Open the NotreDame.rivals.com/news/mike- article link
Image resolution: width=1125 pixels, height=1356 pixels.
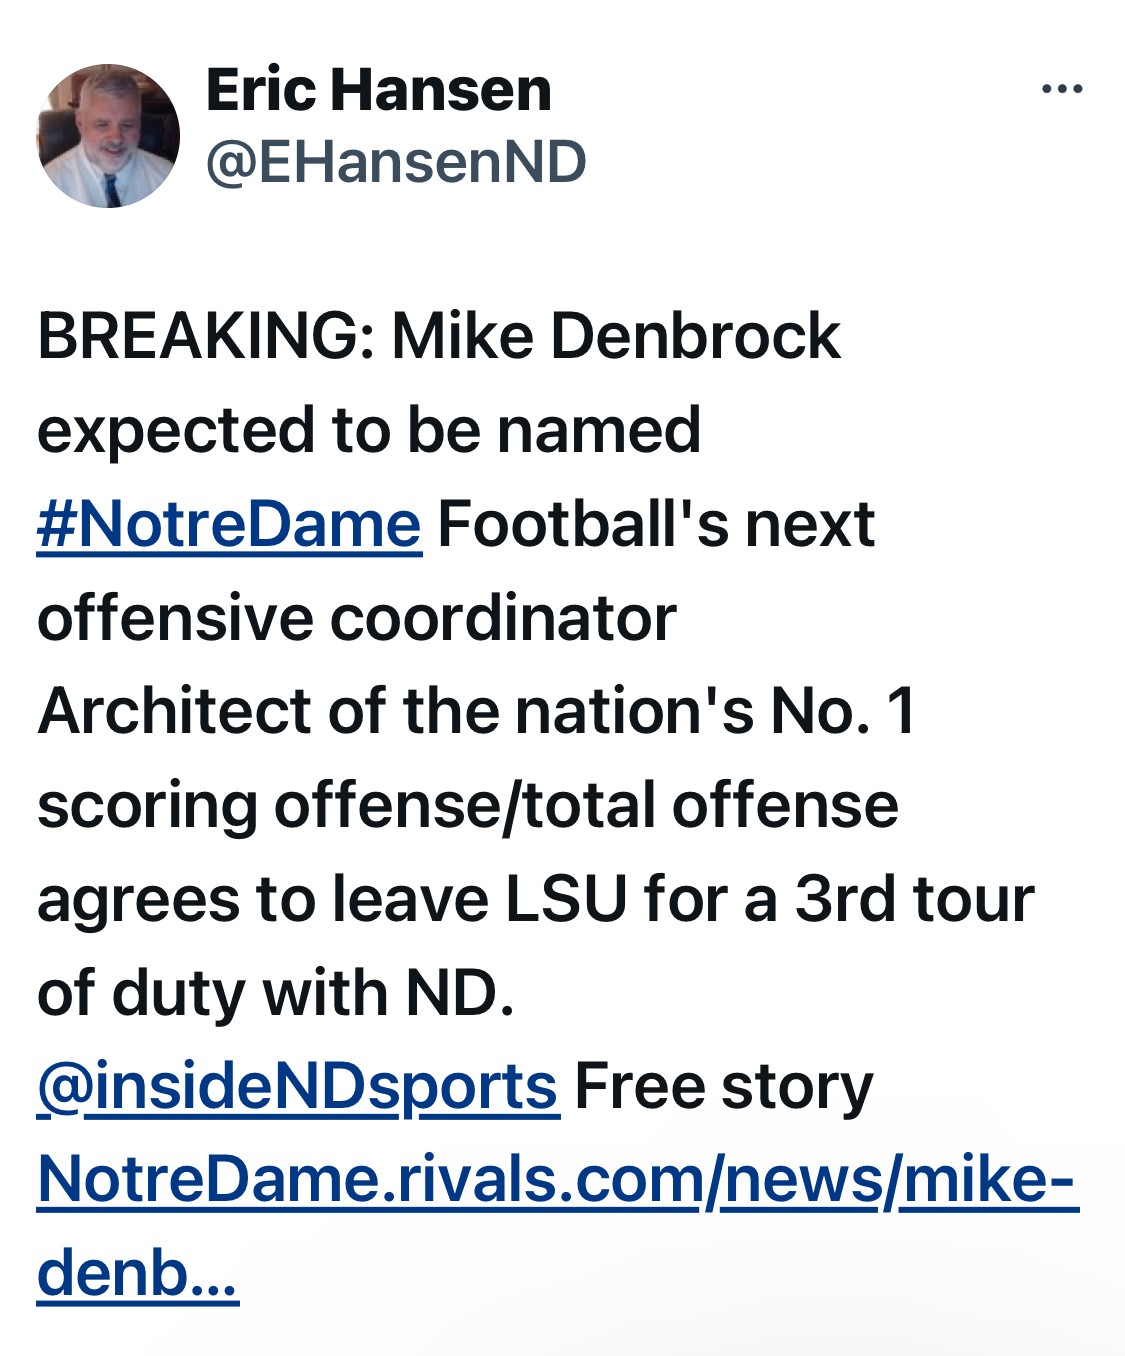[556, 1181]
